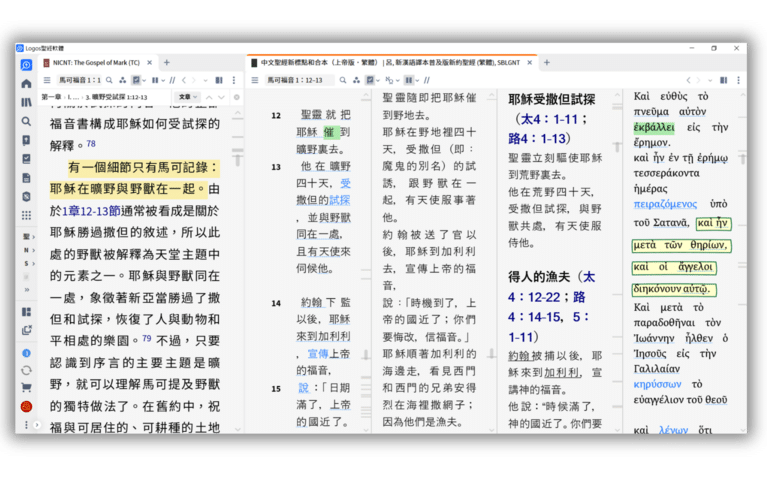Click the parallel resources slashes in NICNT panel
The width and height of the screenshot is (767, 479).
(x=173, y=80)
